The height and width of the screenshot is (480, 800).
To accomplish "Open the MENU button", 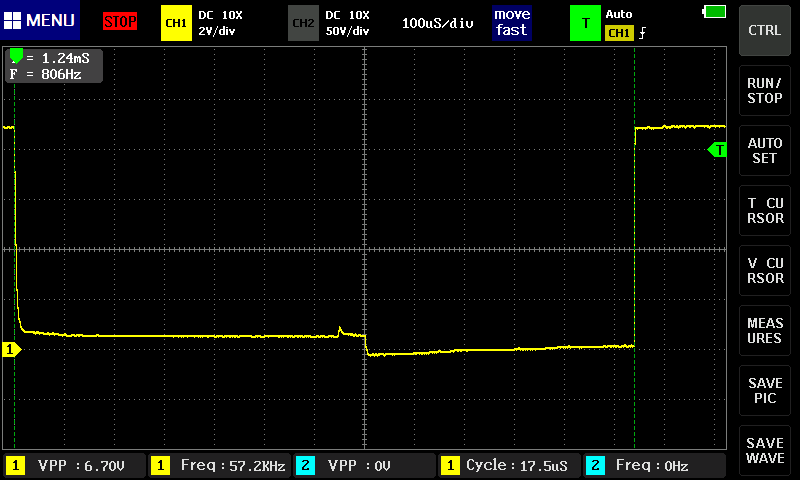I will tap(40, 20).
